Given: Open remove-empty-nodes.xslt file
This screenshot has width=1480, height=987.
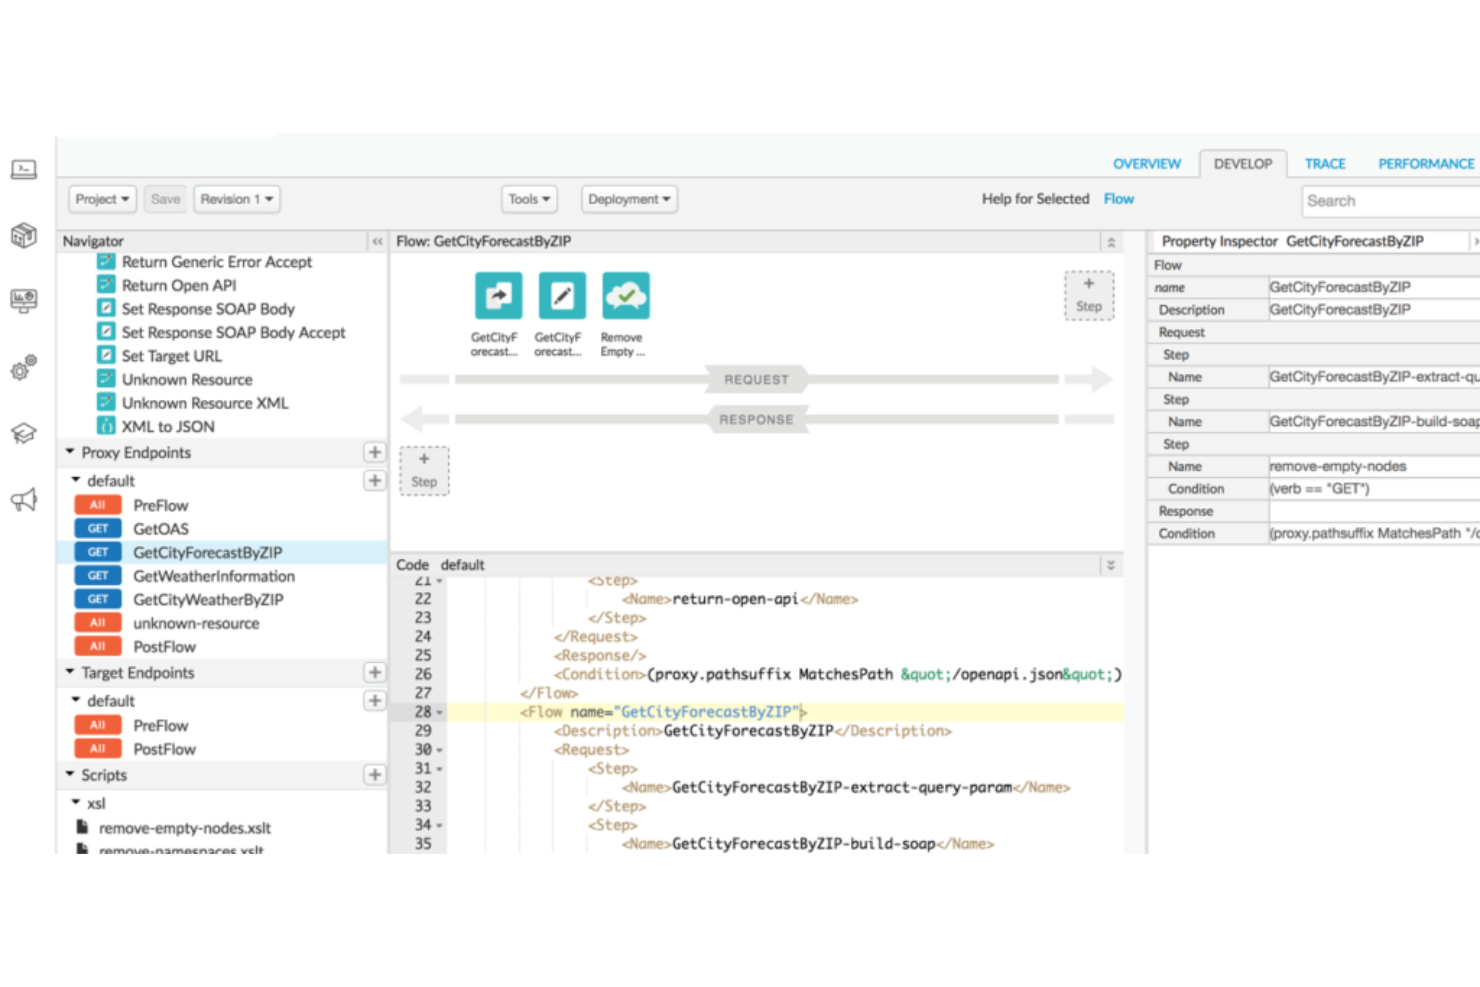Looking at the screenshot, I should [184, 828].
